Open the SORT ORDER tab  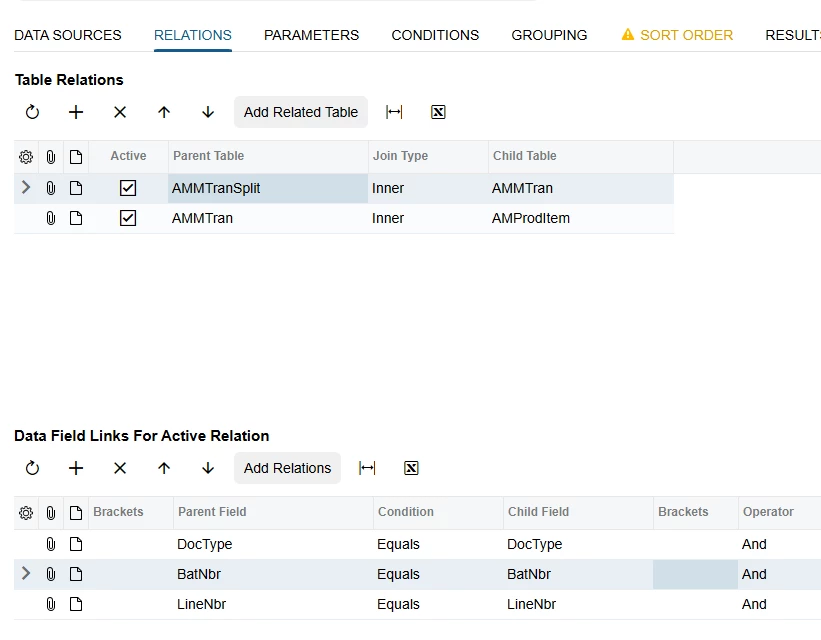click(677, 35)
